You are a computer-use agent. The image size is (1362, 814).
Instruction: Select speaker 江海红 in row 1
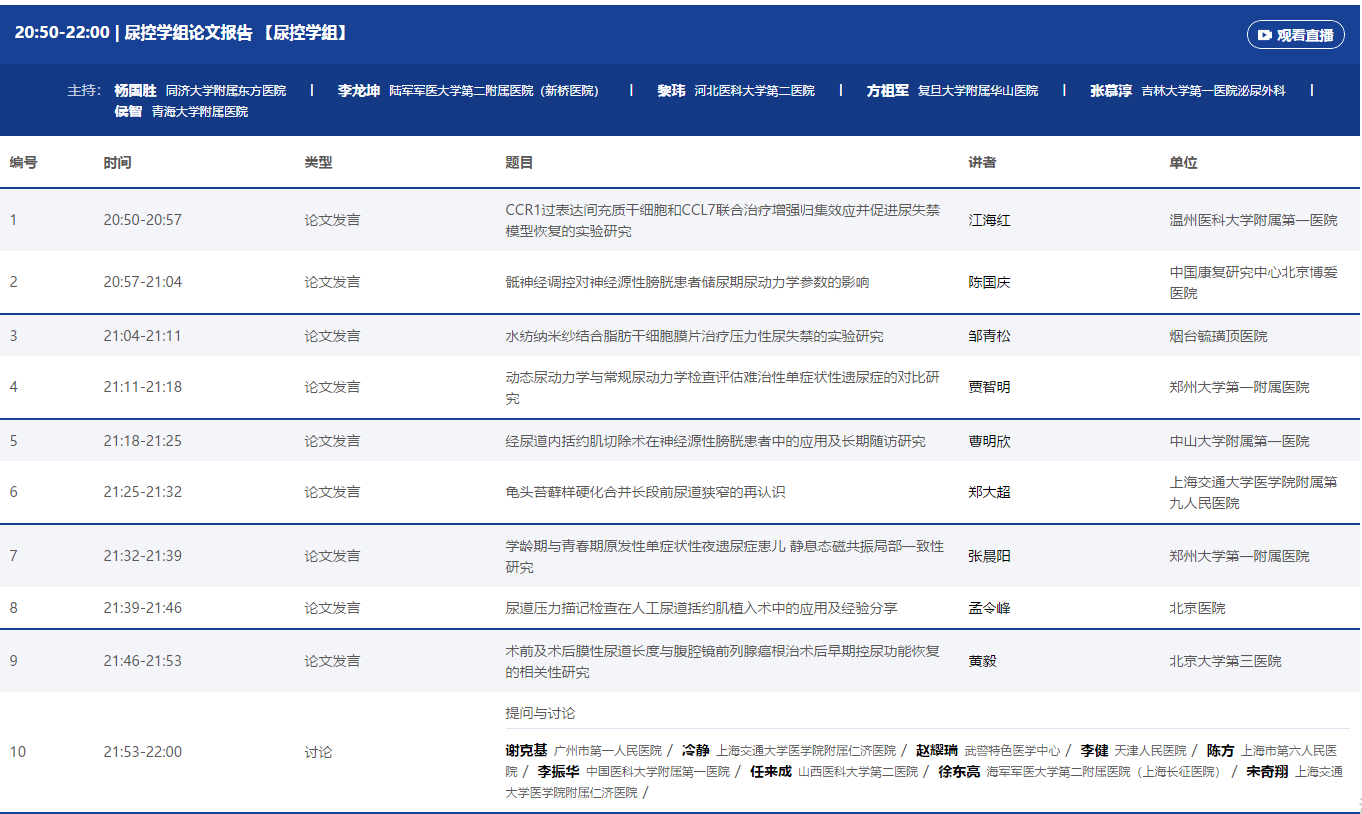pos(989,220)
